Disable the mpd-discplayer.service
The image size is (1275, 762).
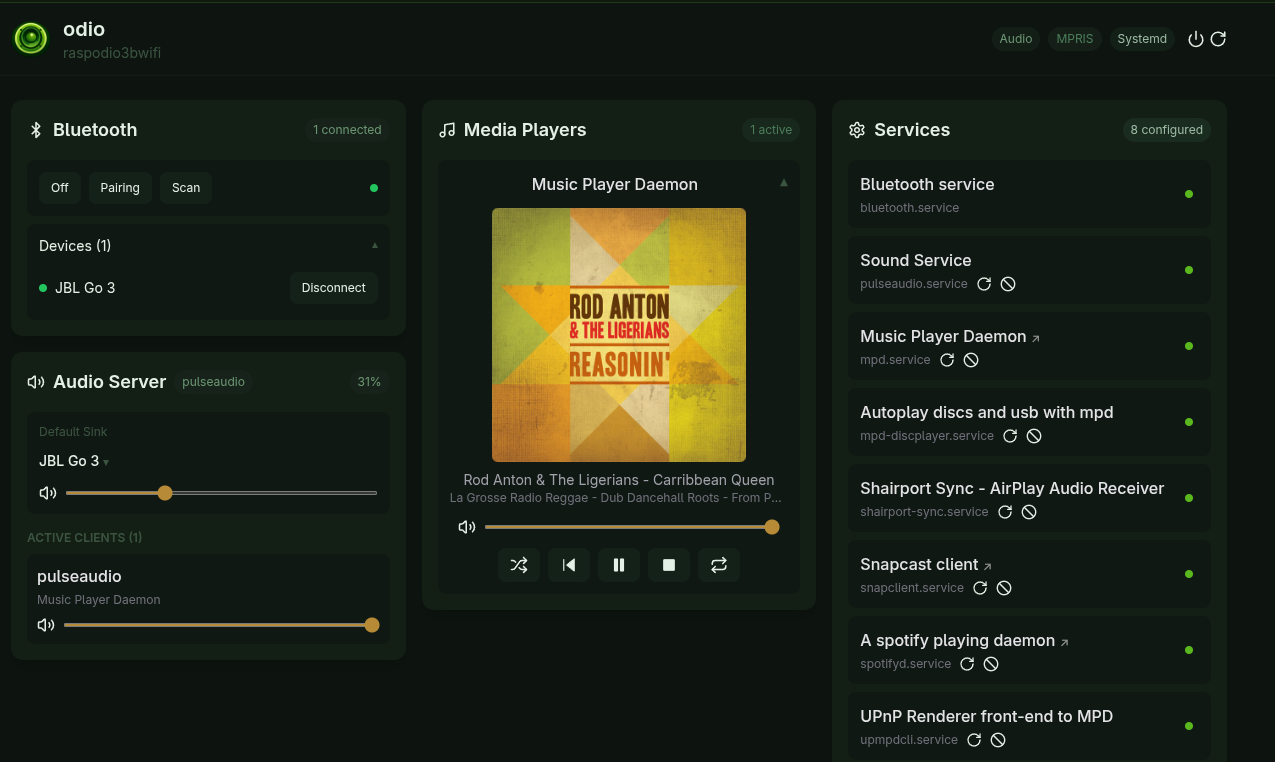click(1034, 436)
